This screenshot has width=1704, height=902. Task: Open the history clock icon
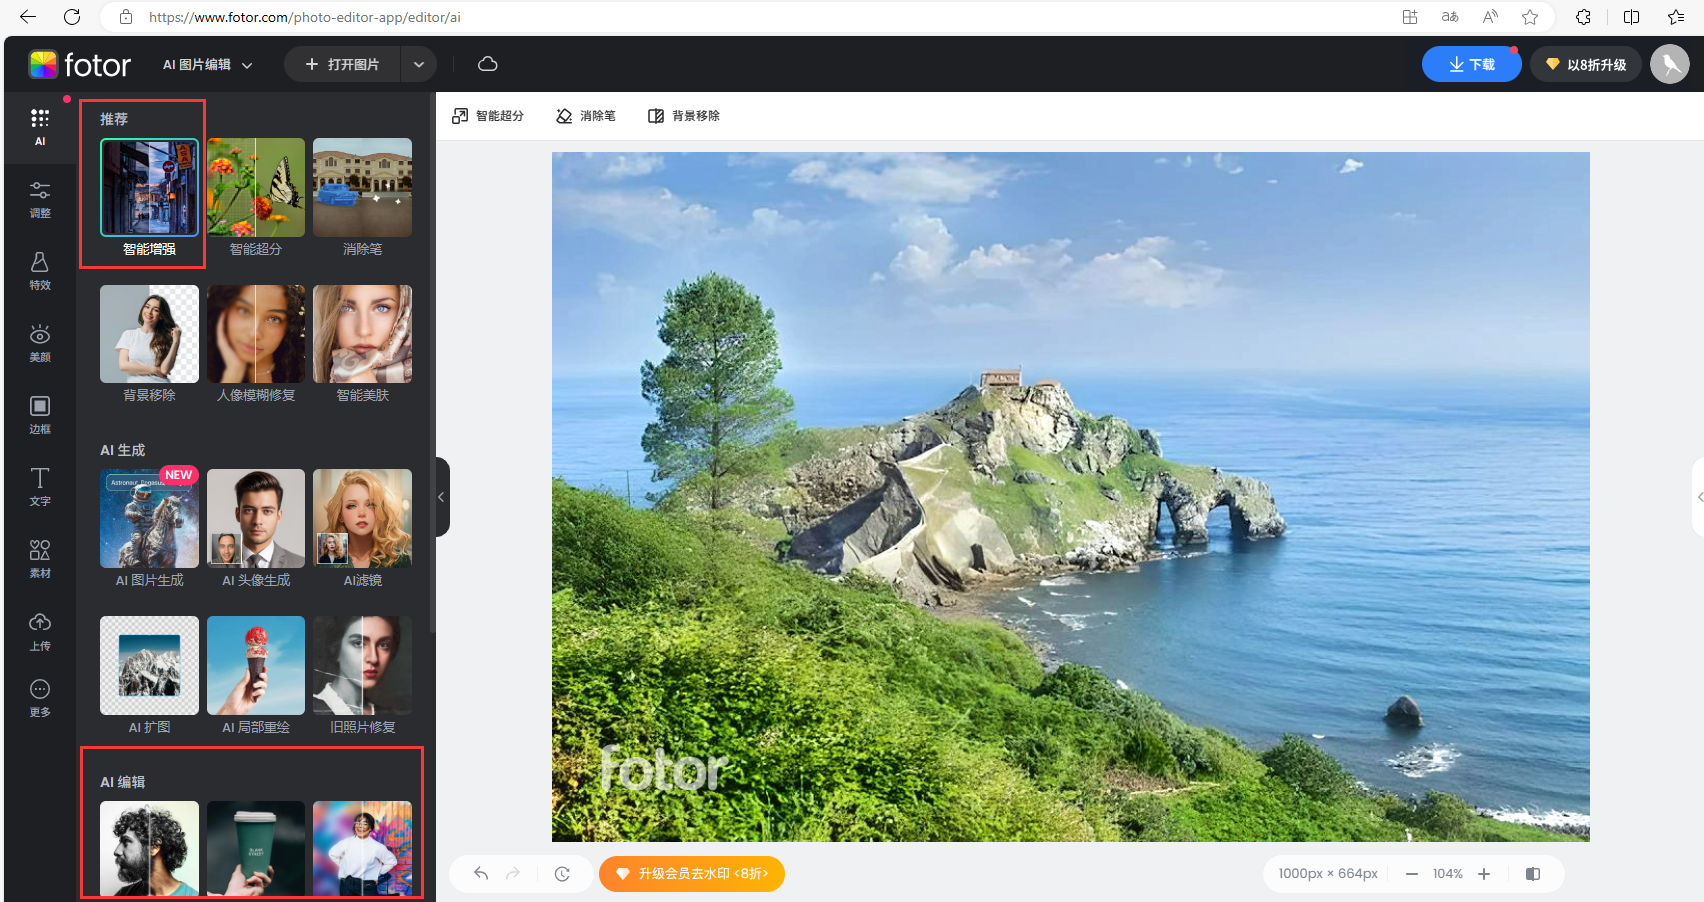click(x=562, y=874)
